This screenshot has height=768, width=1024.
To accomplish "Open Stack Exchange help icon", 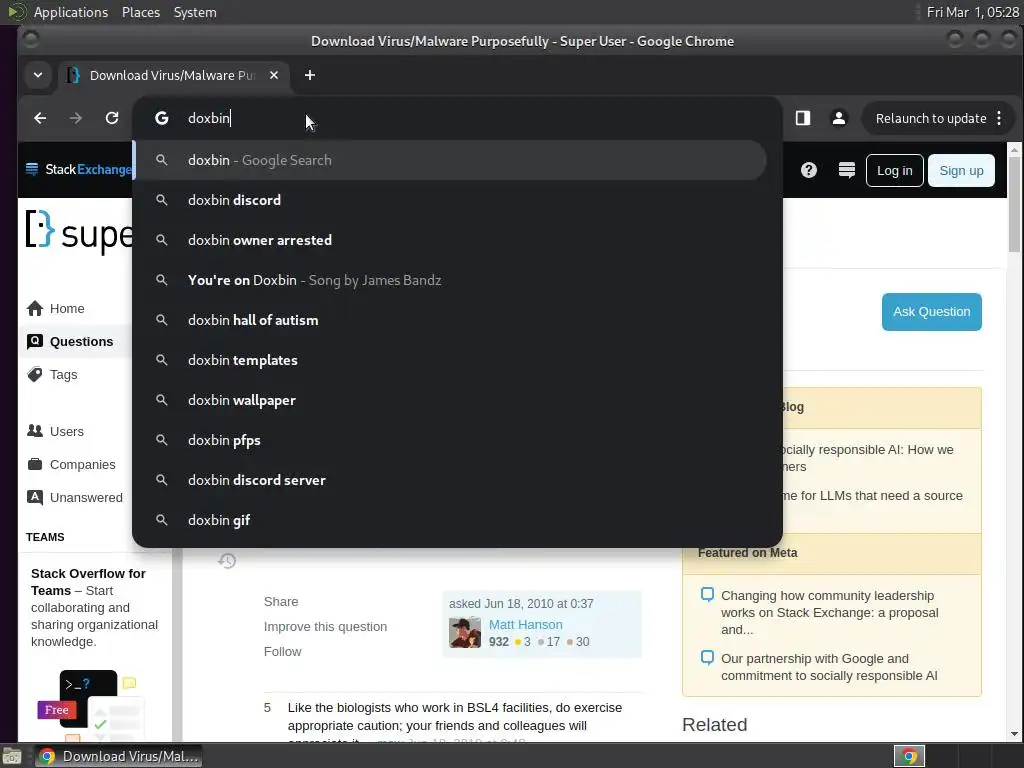I will [x=808, y=170].
